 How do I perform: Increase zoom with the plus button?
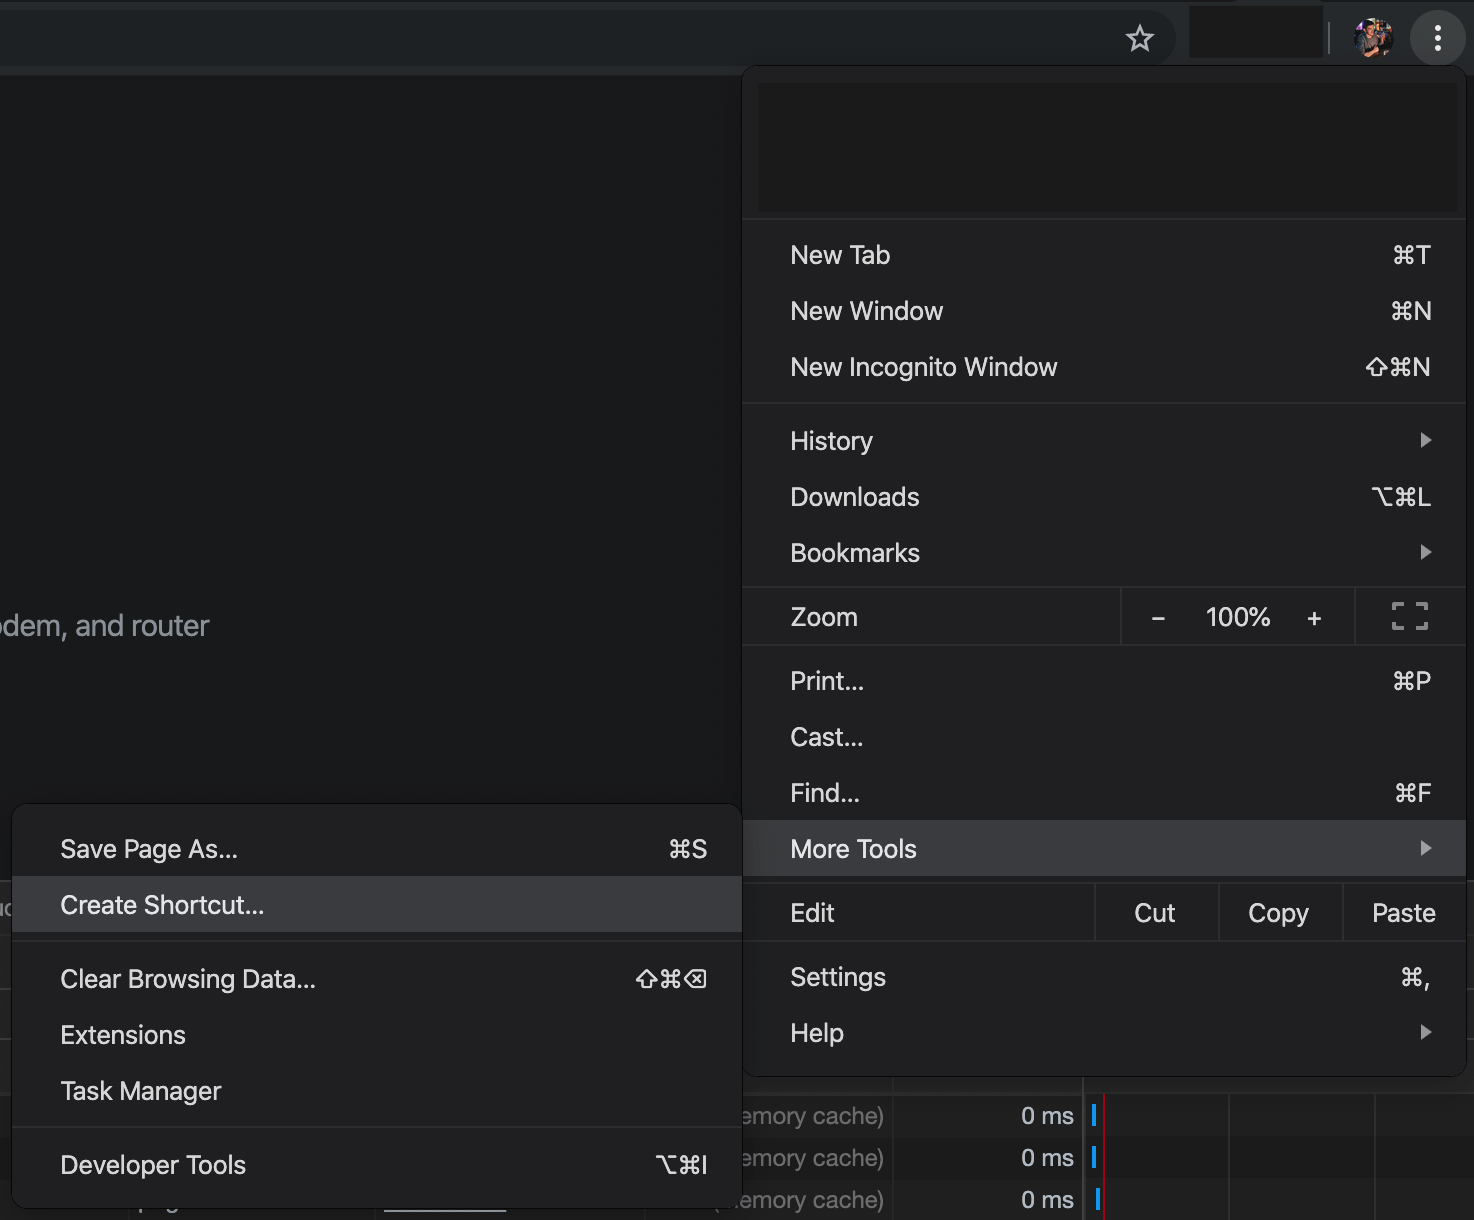1314,618
